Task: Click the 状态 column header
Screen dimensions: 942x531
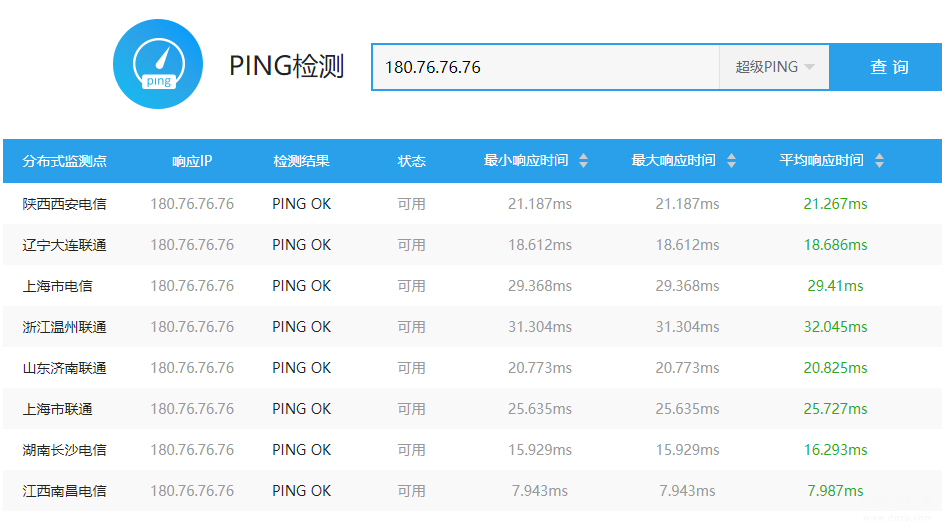Action: [x=411, y=161]
